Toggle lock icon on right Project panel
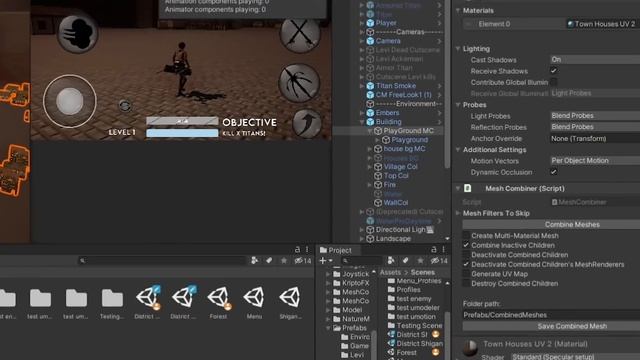Screen dimensions: 640x360 [x=433, y=249]
